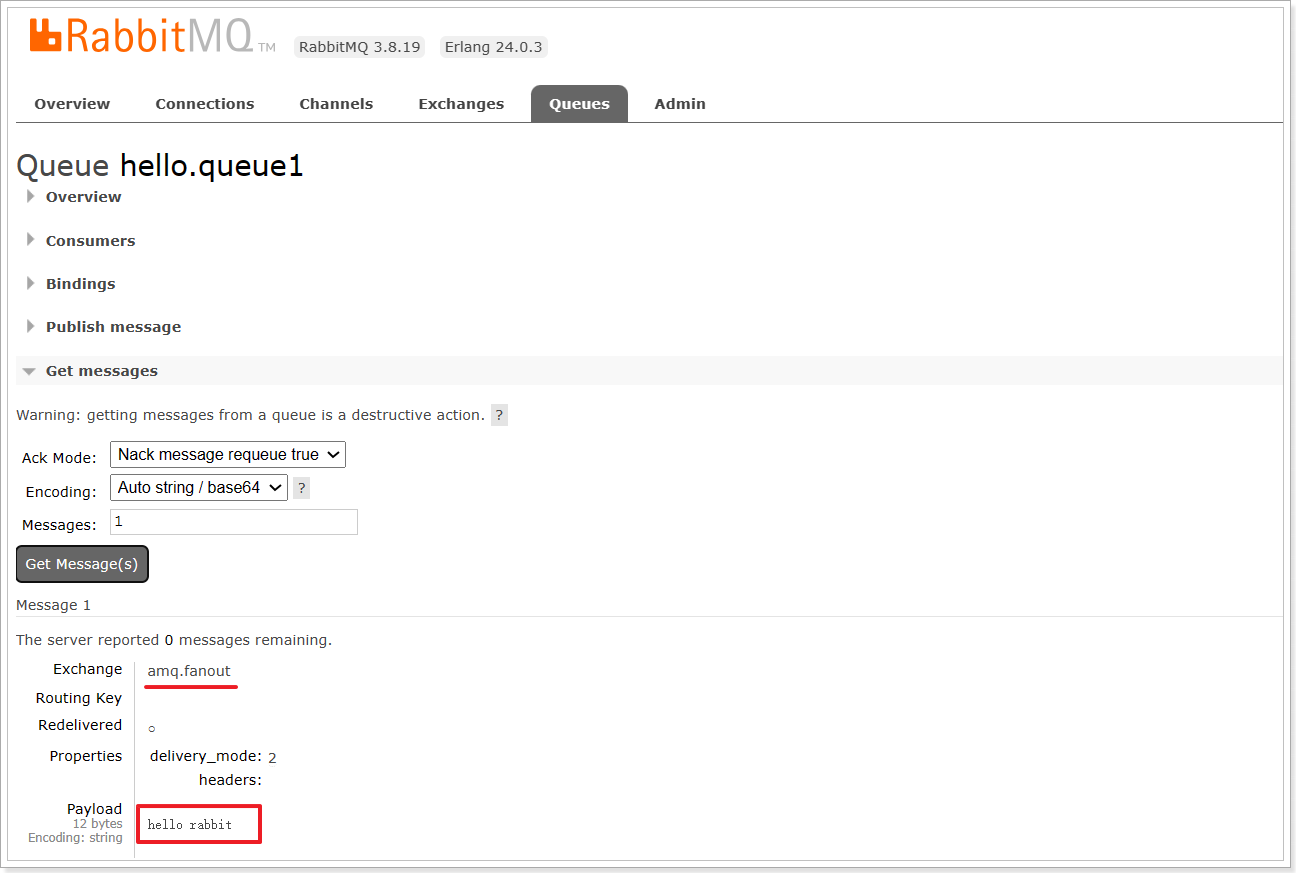Viewport: 1296px width, 873px height.
Task: Click the server reported messages remaining text
Action: 174,640
